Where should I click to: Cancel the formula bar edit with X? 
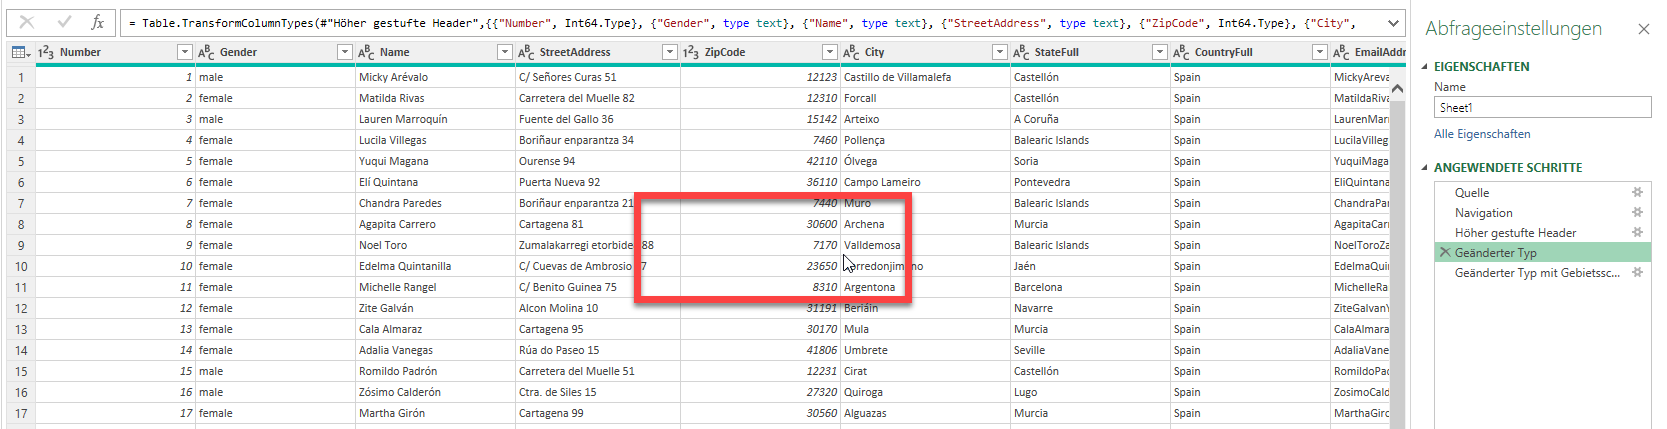[27, 22]
